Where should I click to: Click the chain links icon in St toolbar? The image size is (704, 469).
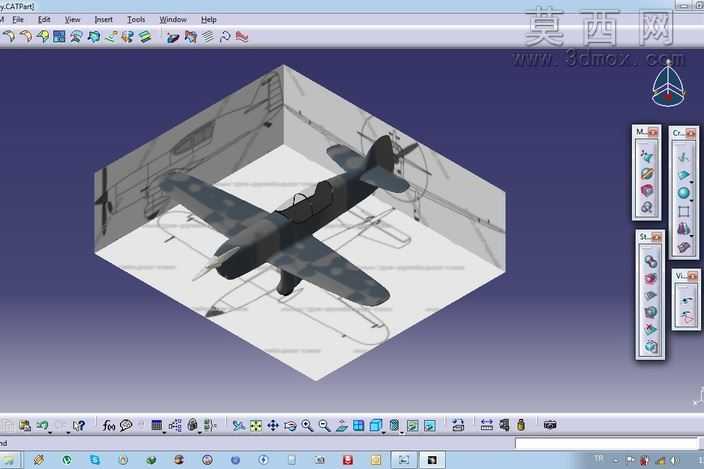(x=651, y=261)
